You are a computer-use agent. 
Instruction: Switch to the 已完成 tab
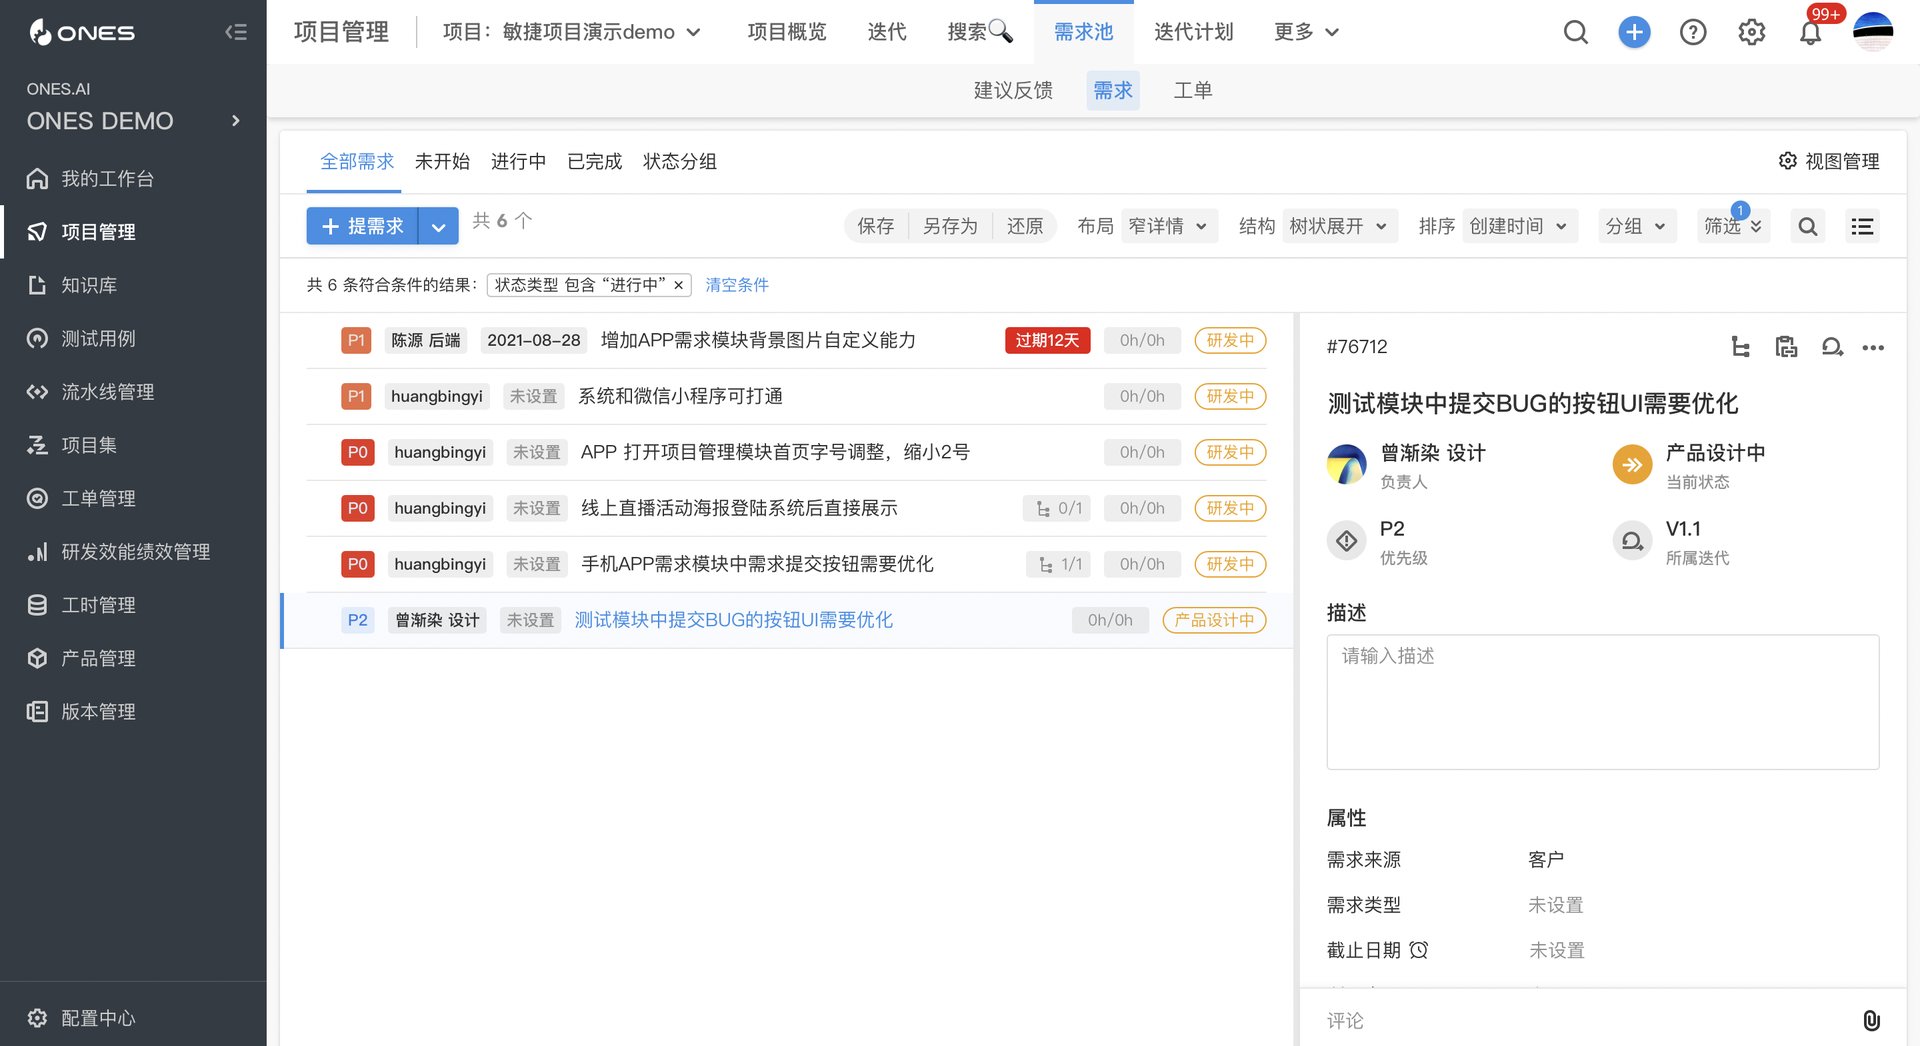[594, 161]
